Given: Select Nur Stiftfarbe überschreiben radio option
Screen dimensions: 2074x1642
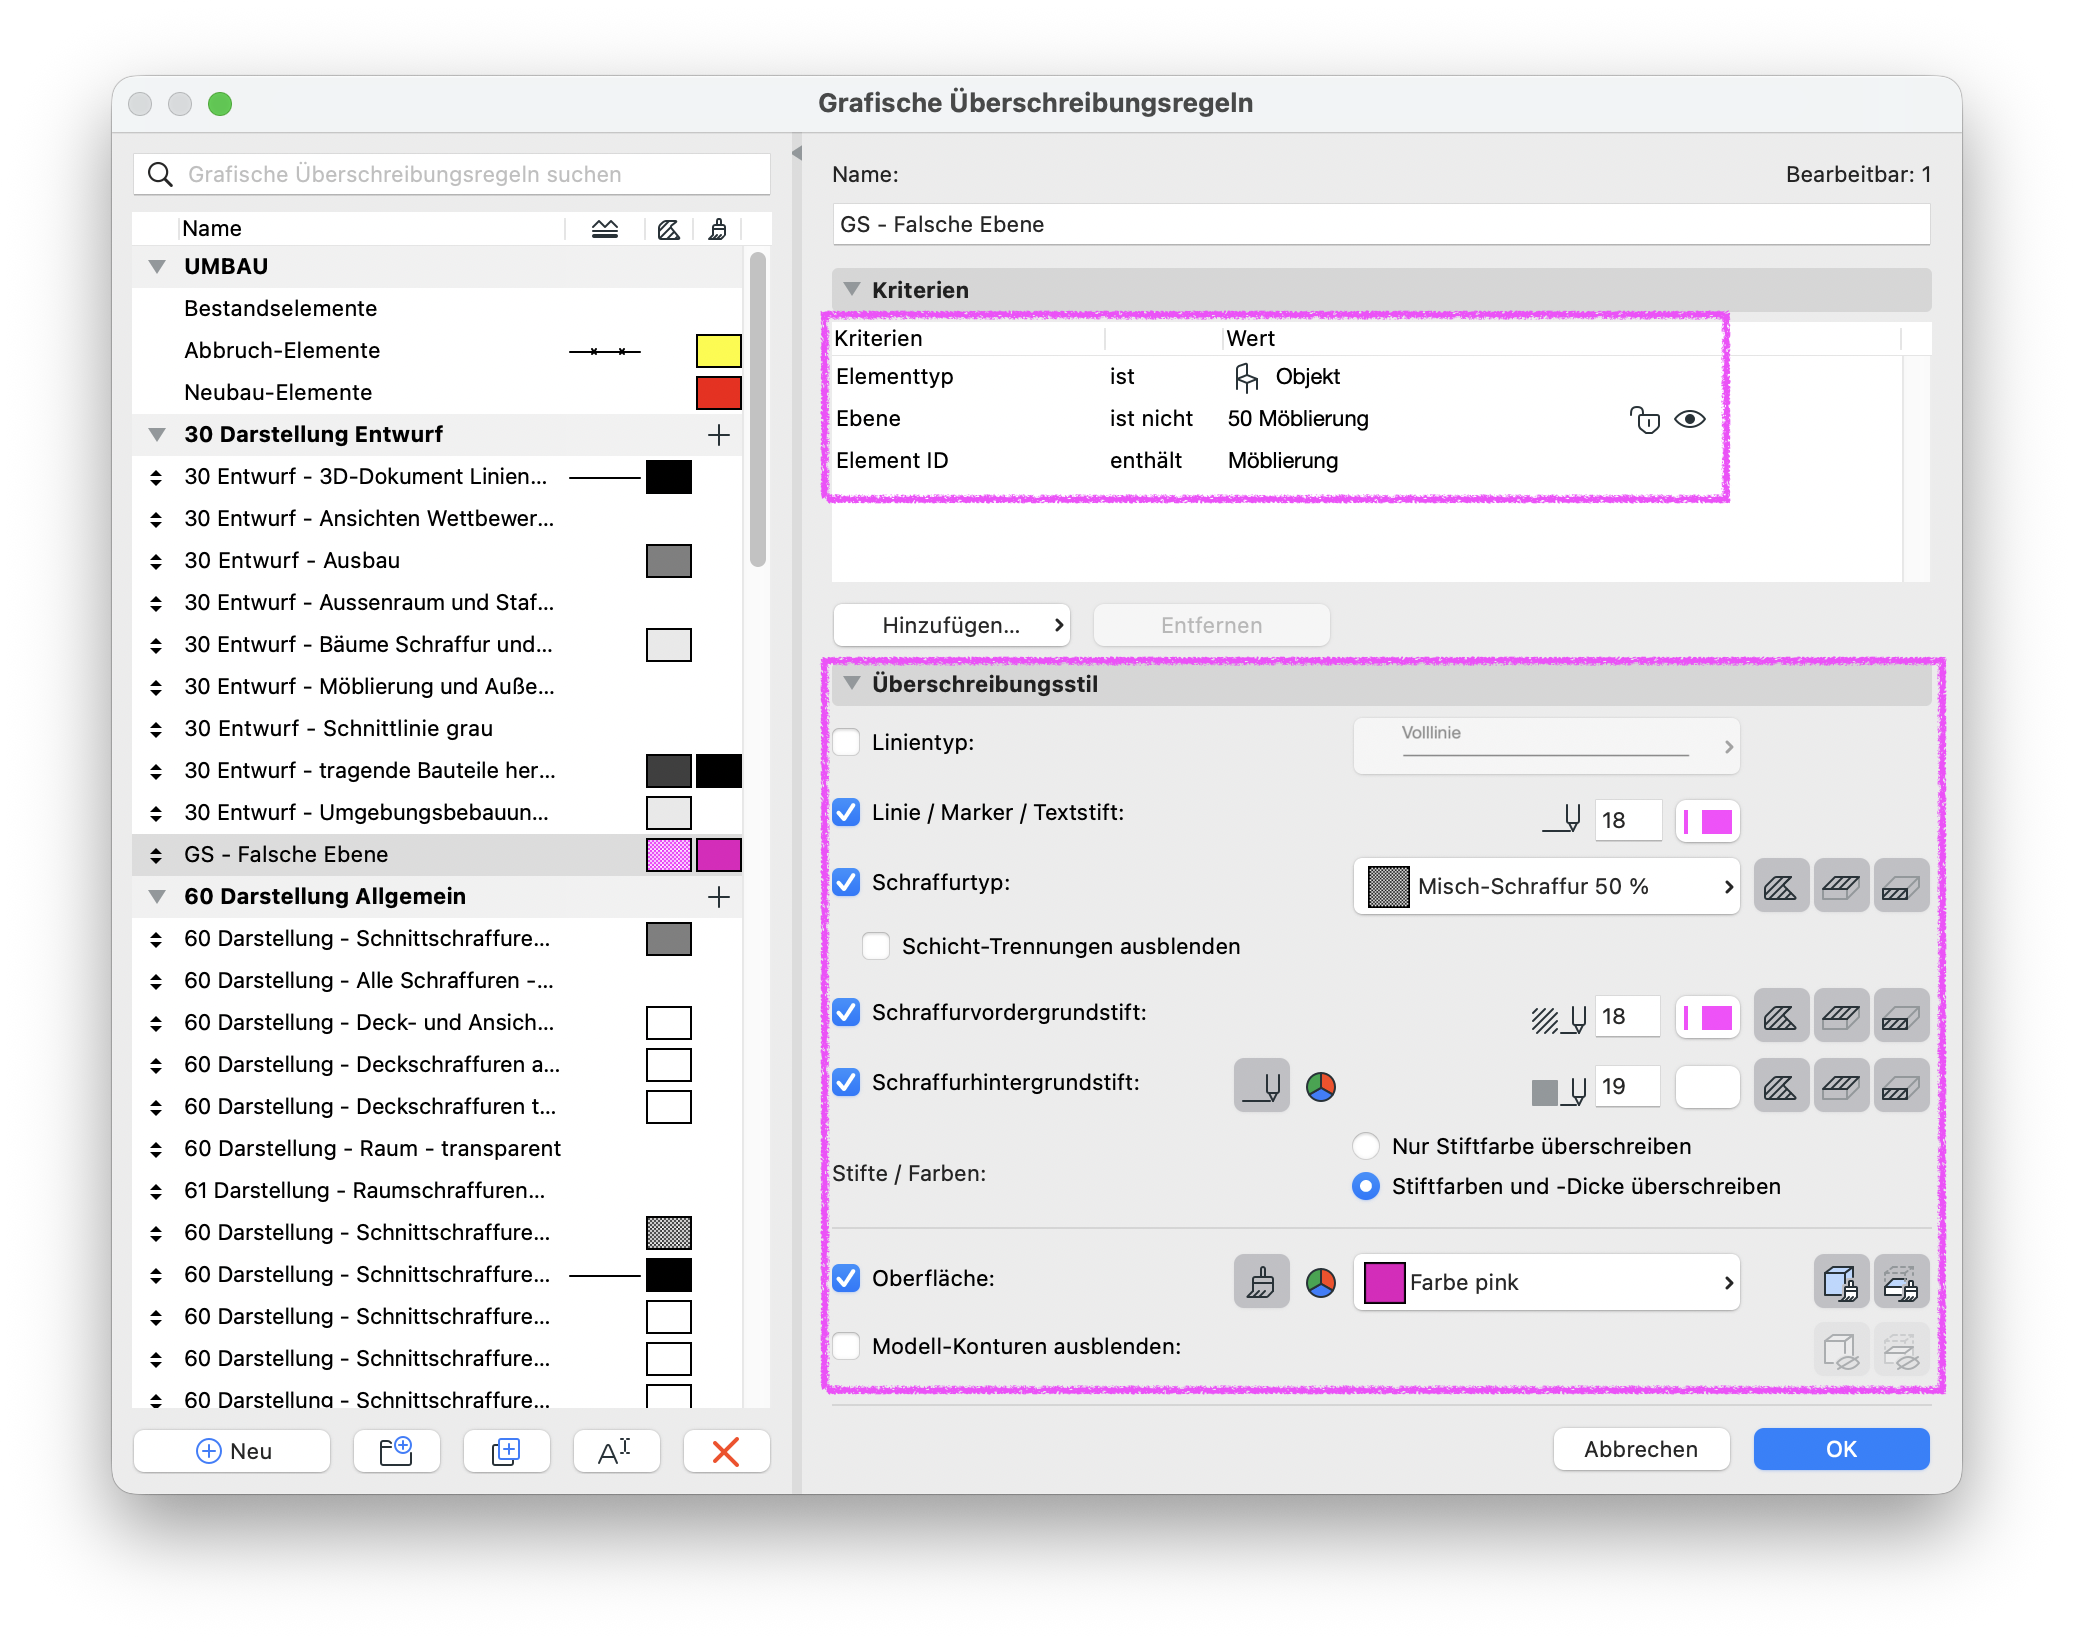Looking at the screenshot, I should [x=1366, y=1146].
